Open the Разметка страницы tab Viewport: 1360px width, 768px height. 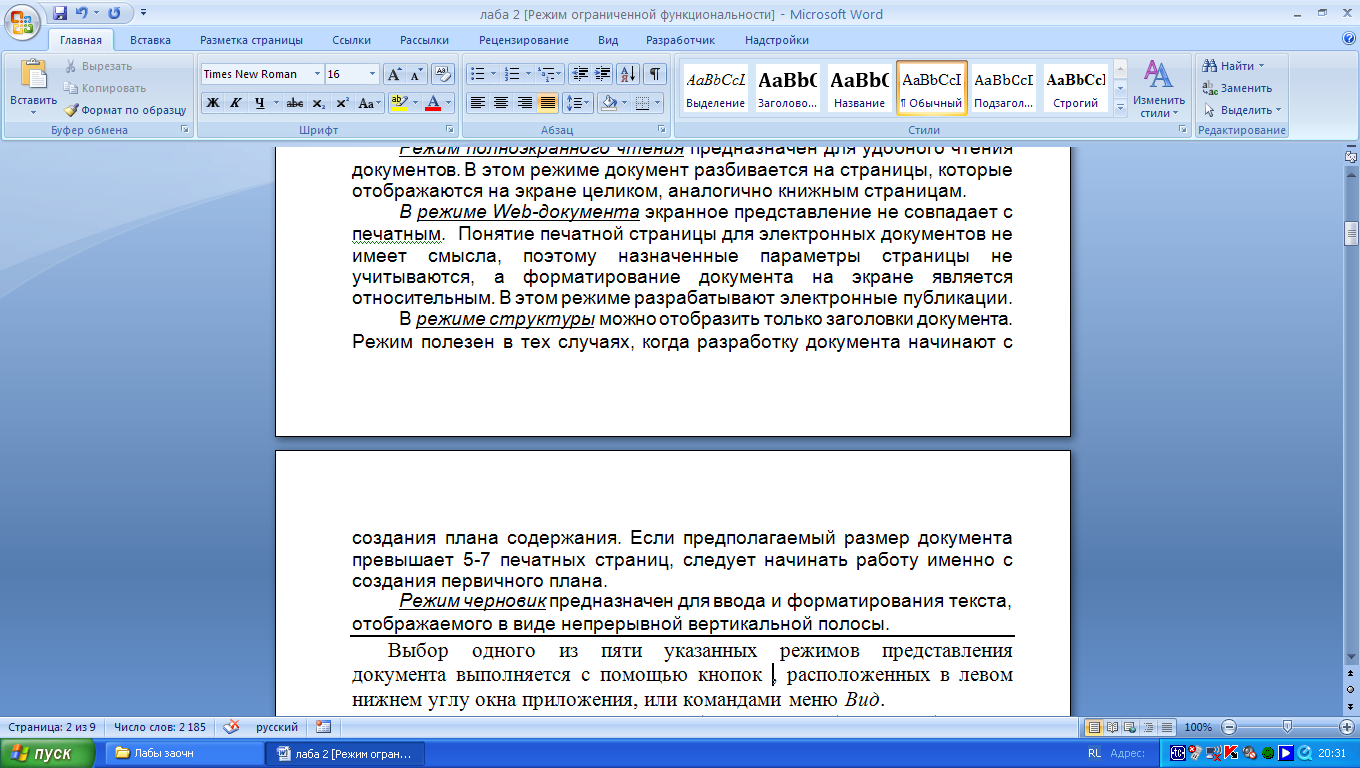pos(251,40)
